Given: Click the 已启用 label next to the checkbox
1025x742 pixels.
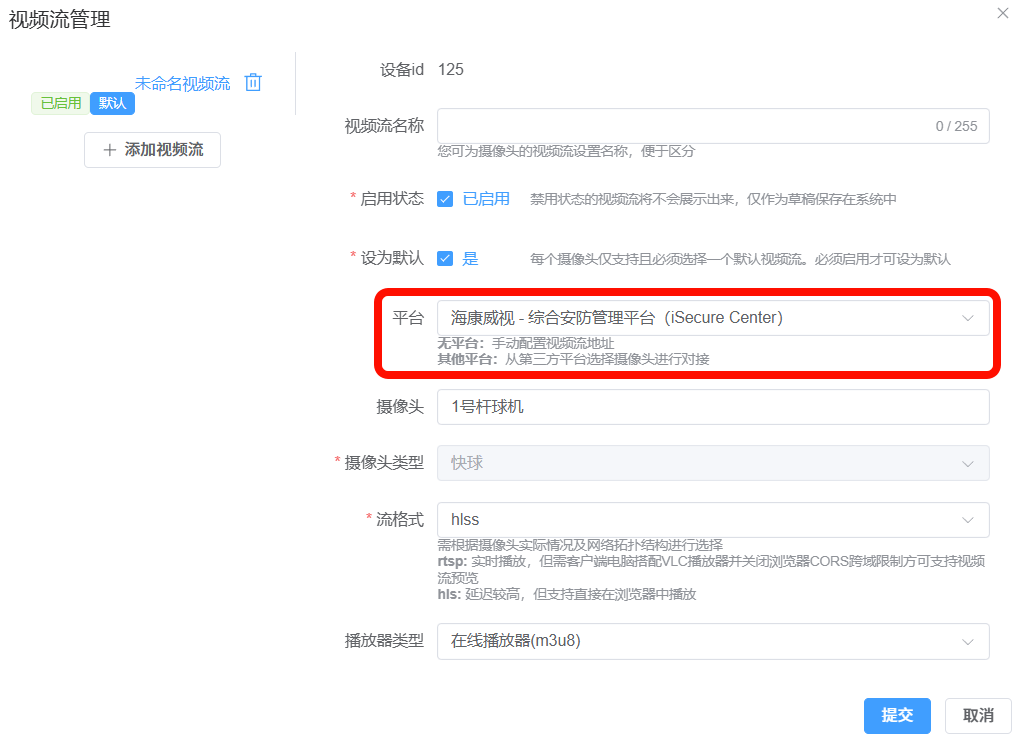Looking at the screenshot, I should 486,199.
